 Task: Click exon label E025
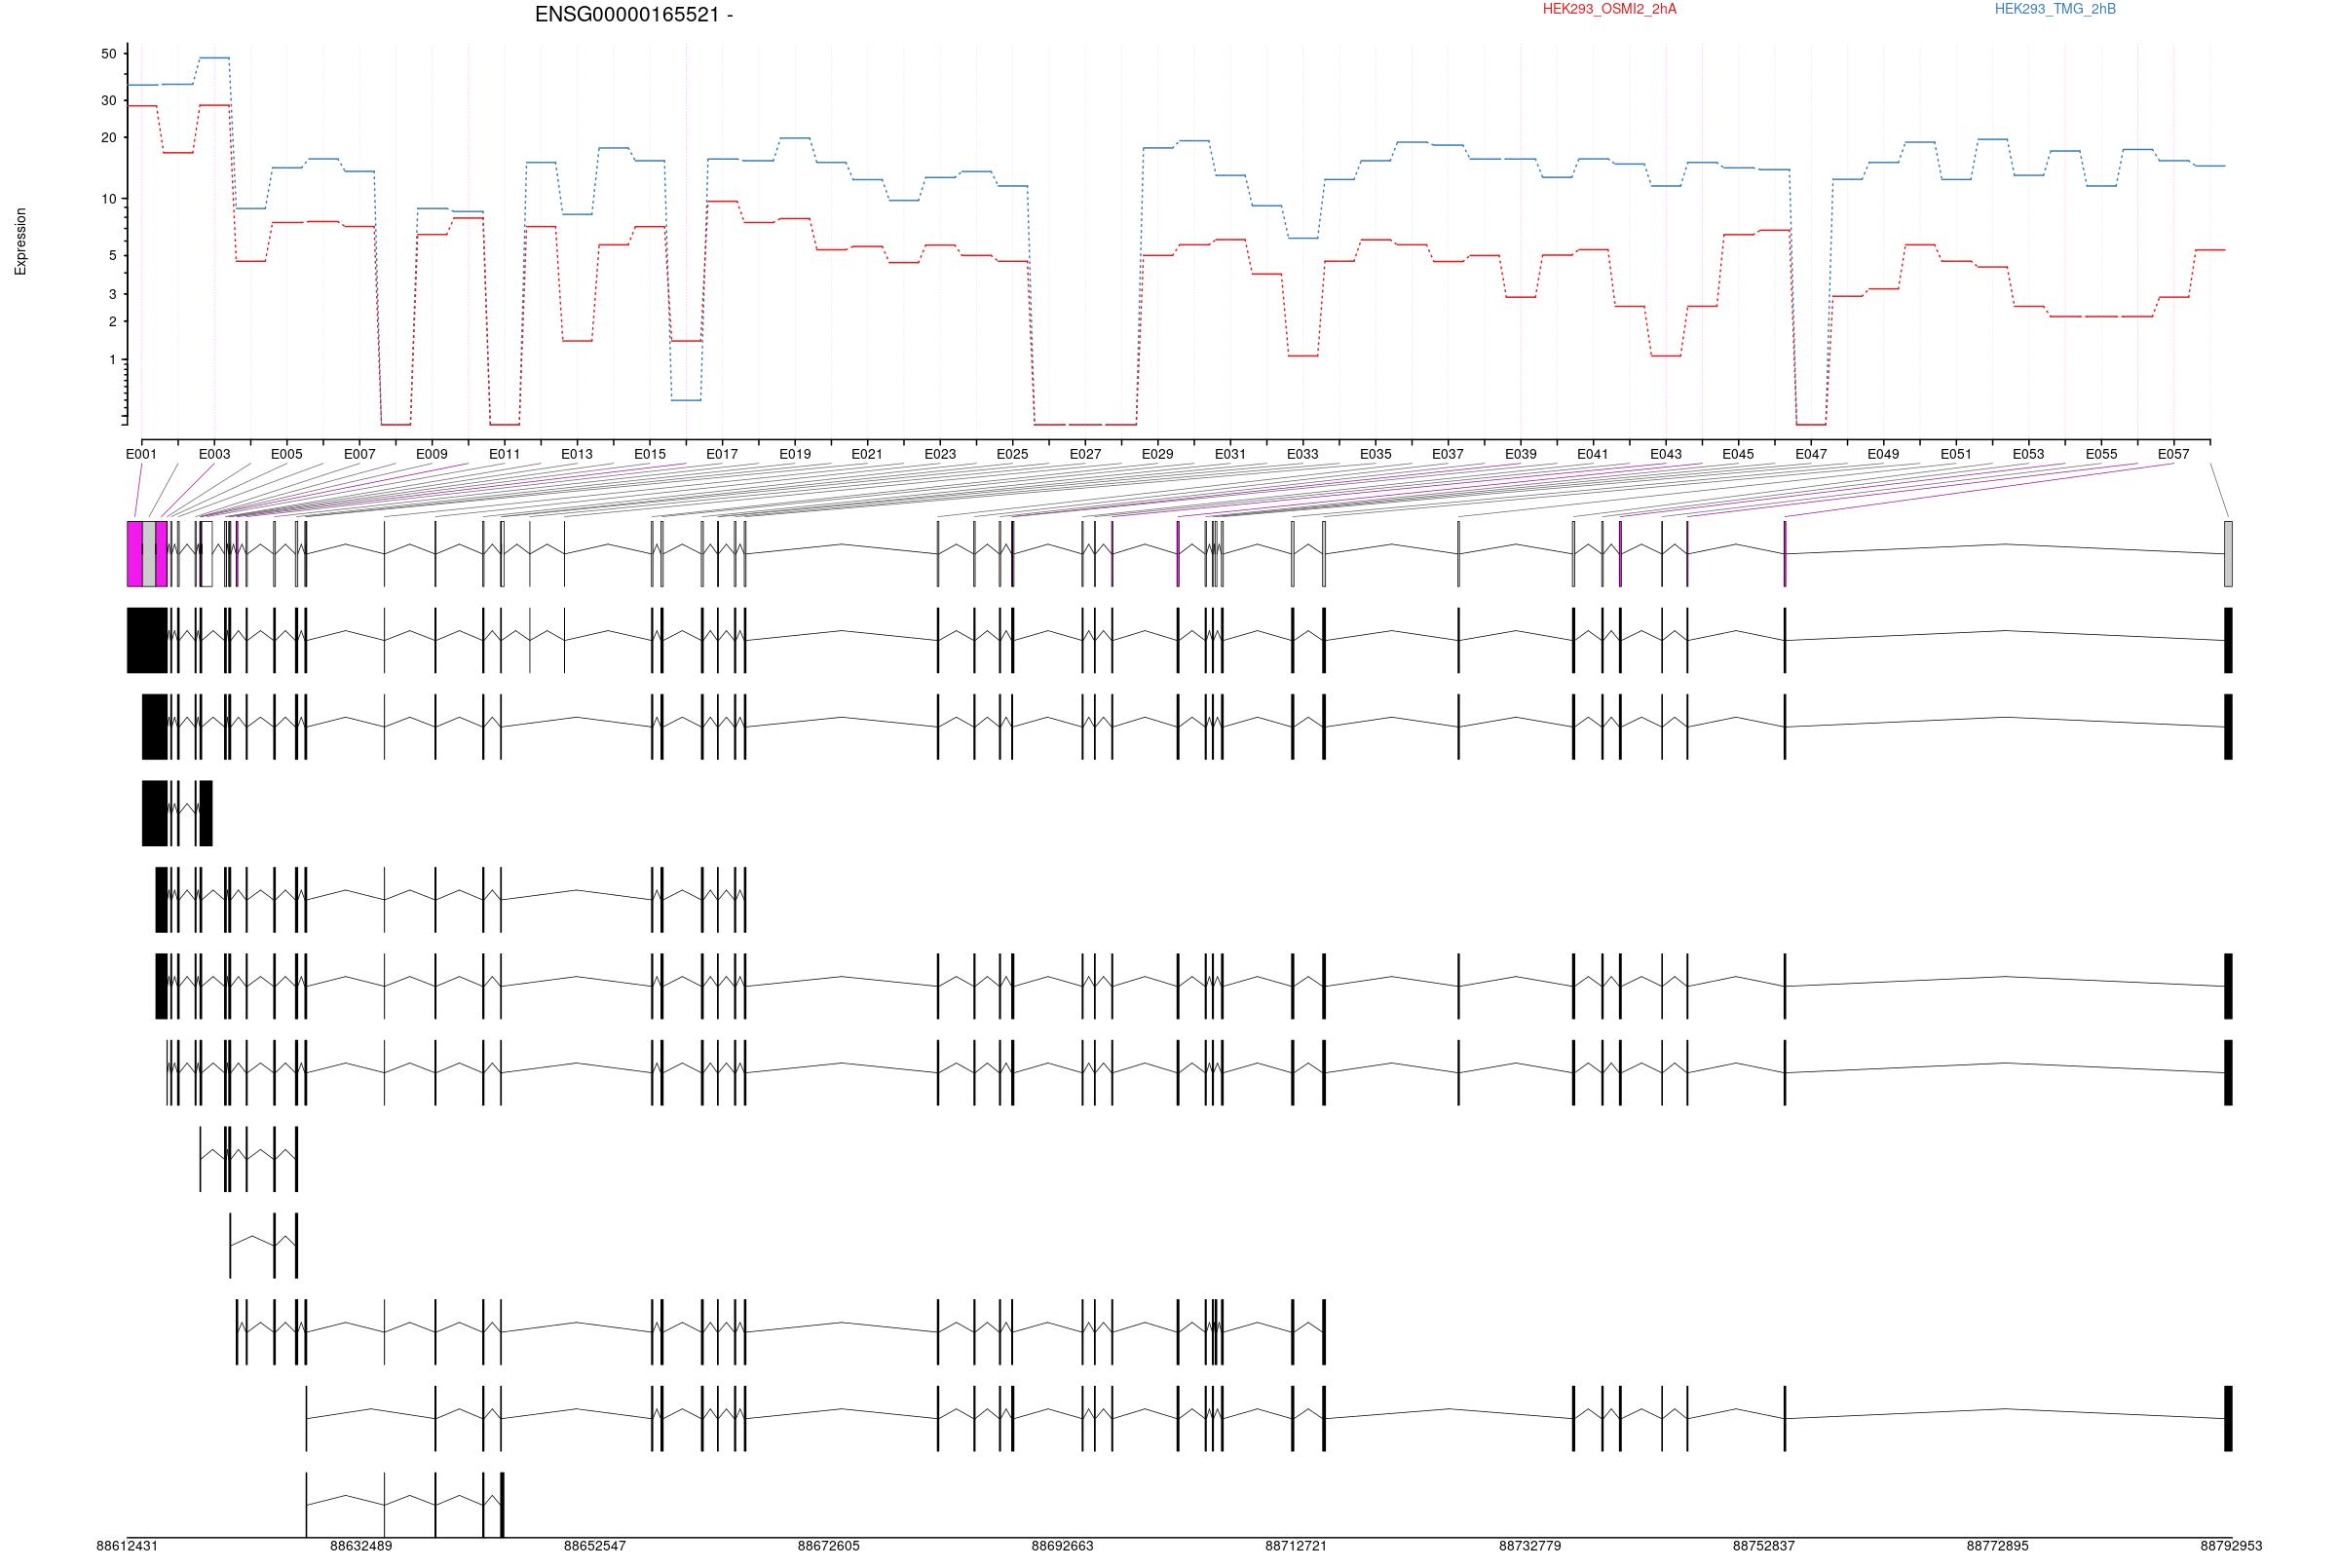(x=1012, y=454)
